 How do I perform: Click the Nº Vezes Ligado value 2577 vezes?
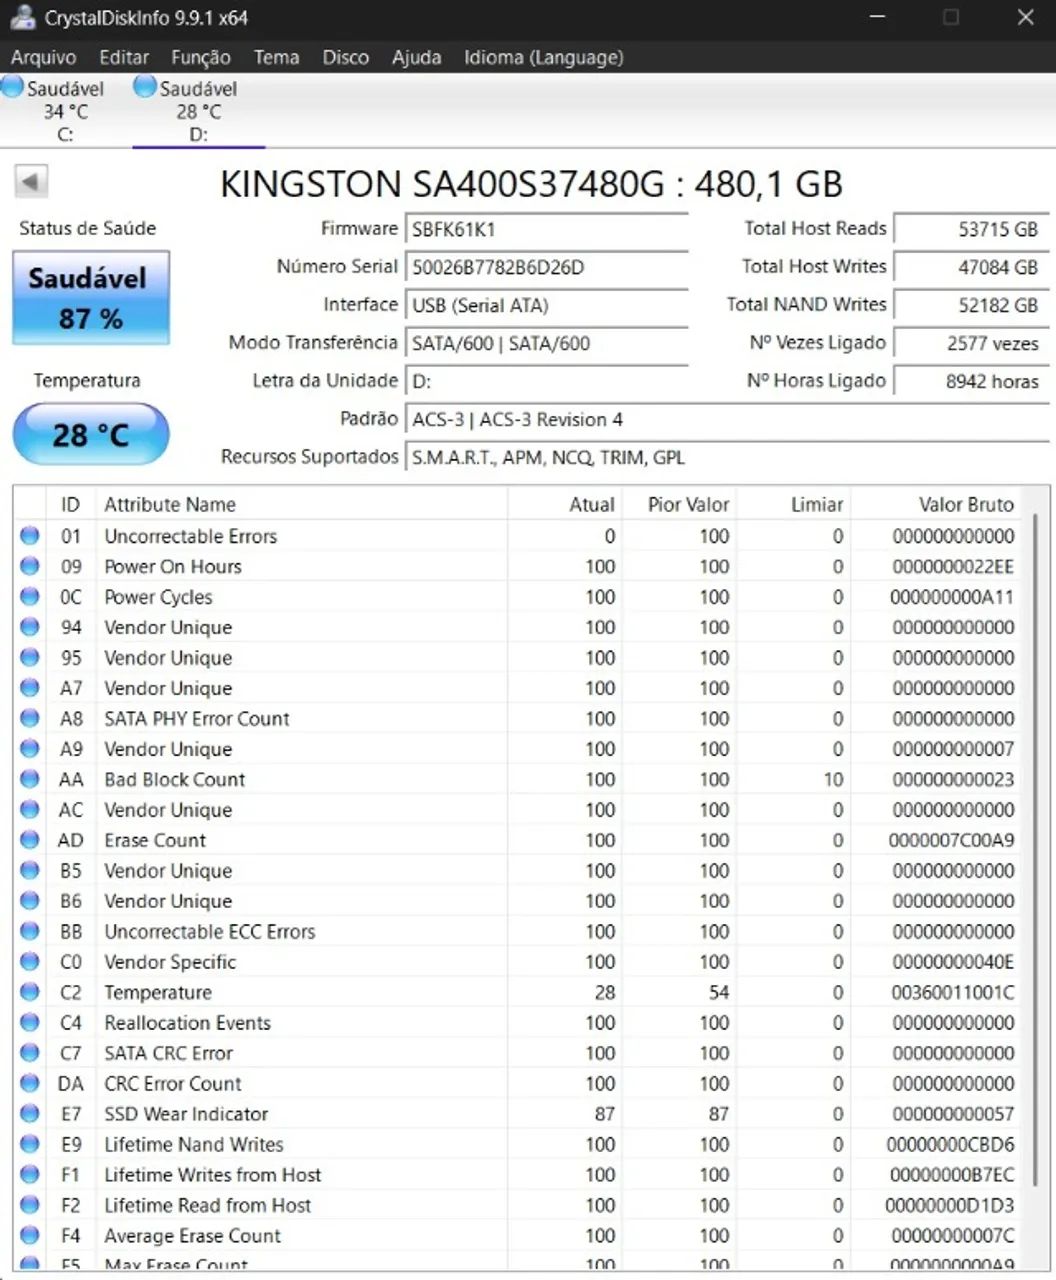pyautogui.click(x=971, y=343)
